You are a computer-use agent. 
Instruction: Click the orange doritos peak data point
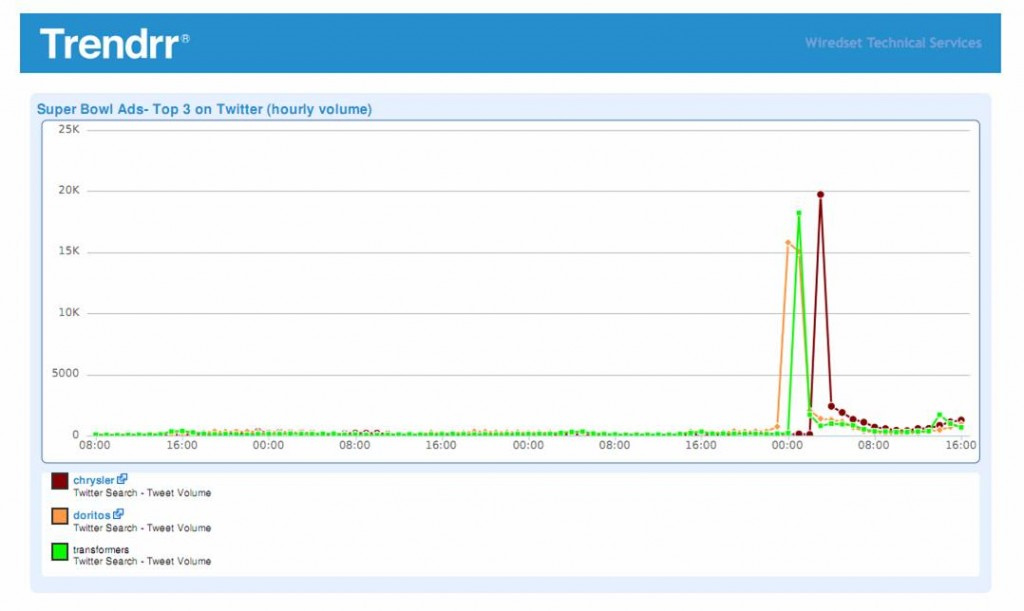click(788, 243)
